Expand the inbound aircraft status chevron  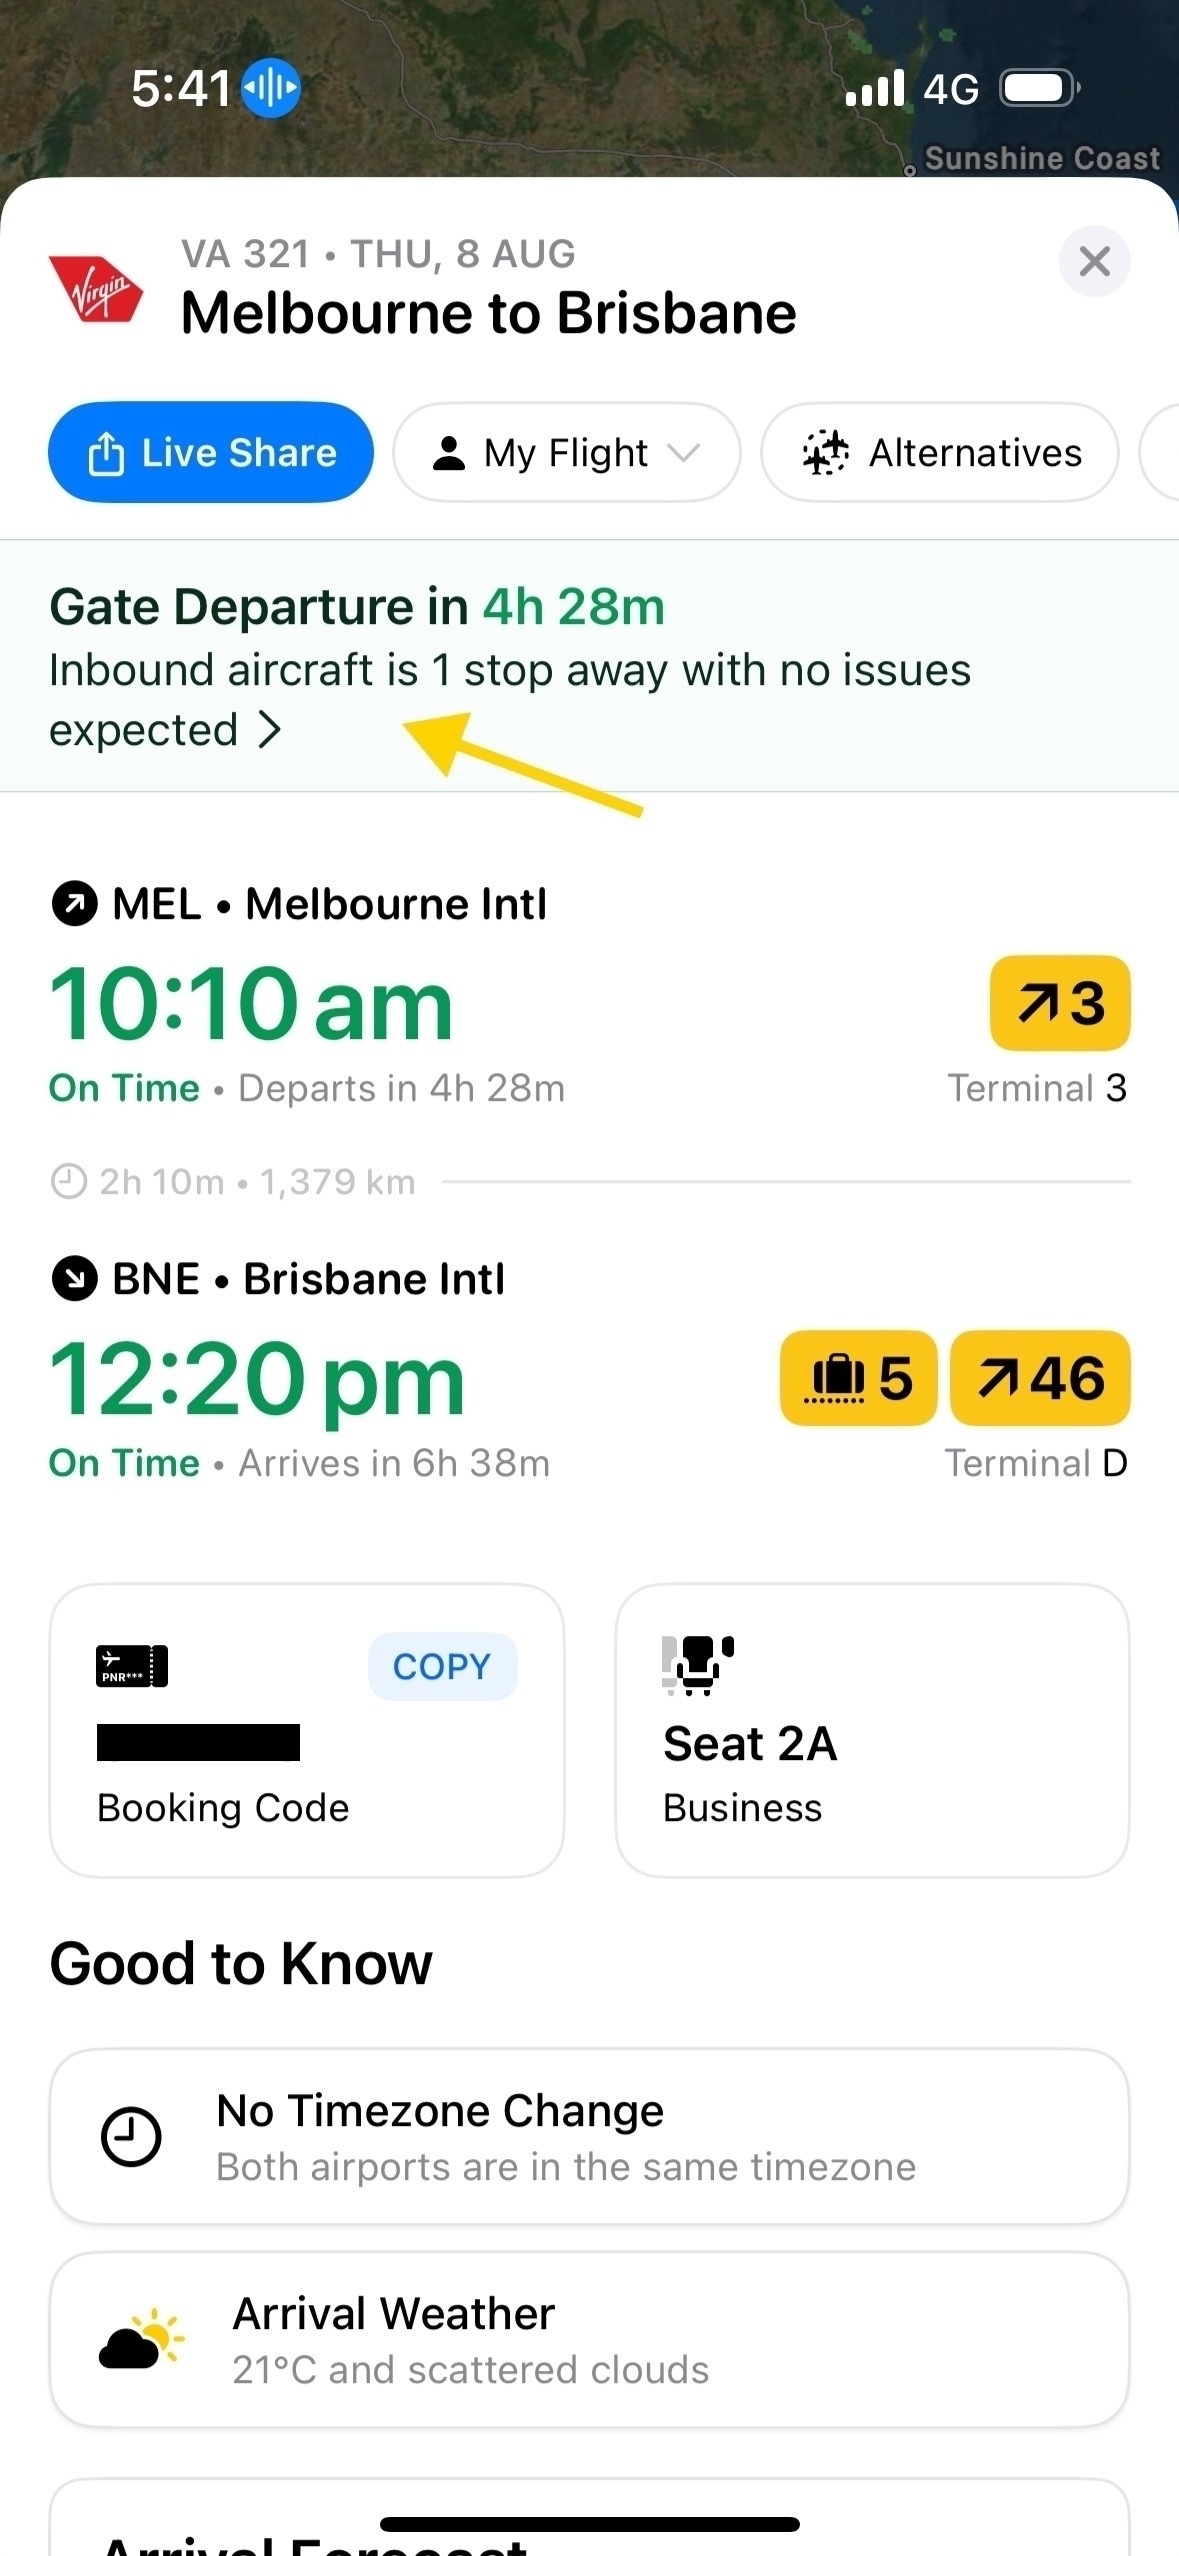(270, 730)
